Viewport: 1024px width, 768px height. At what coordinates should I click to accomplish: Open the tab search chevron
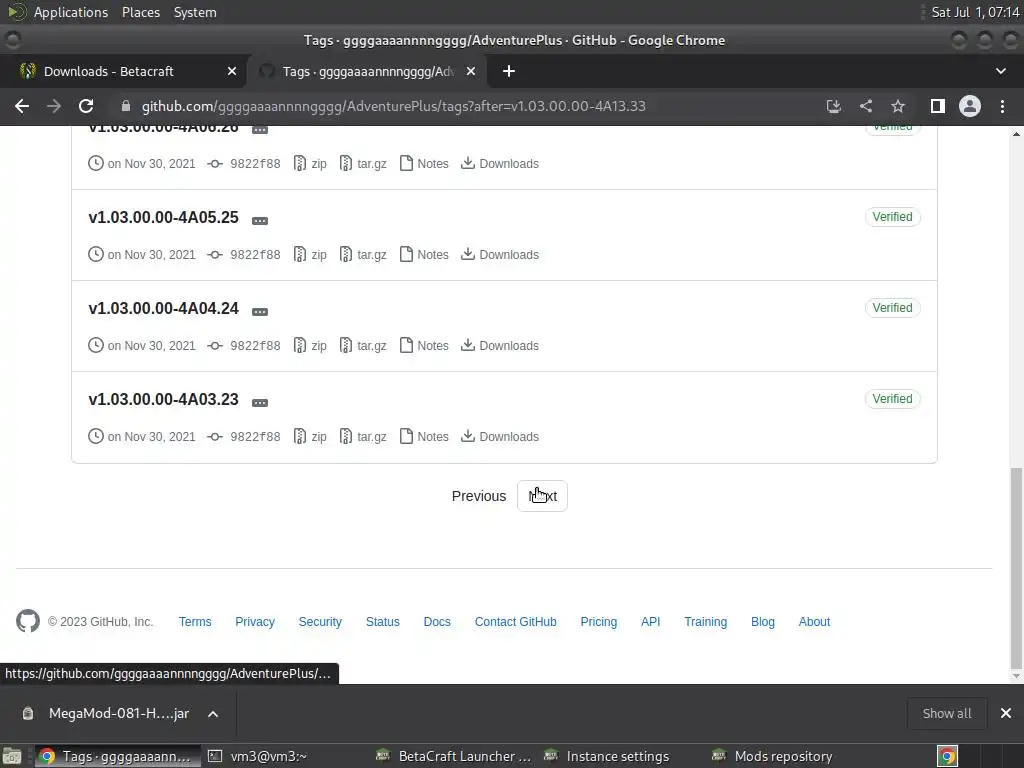(1000, 71)
